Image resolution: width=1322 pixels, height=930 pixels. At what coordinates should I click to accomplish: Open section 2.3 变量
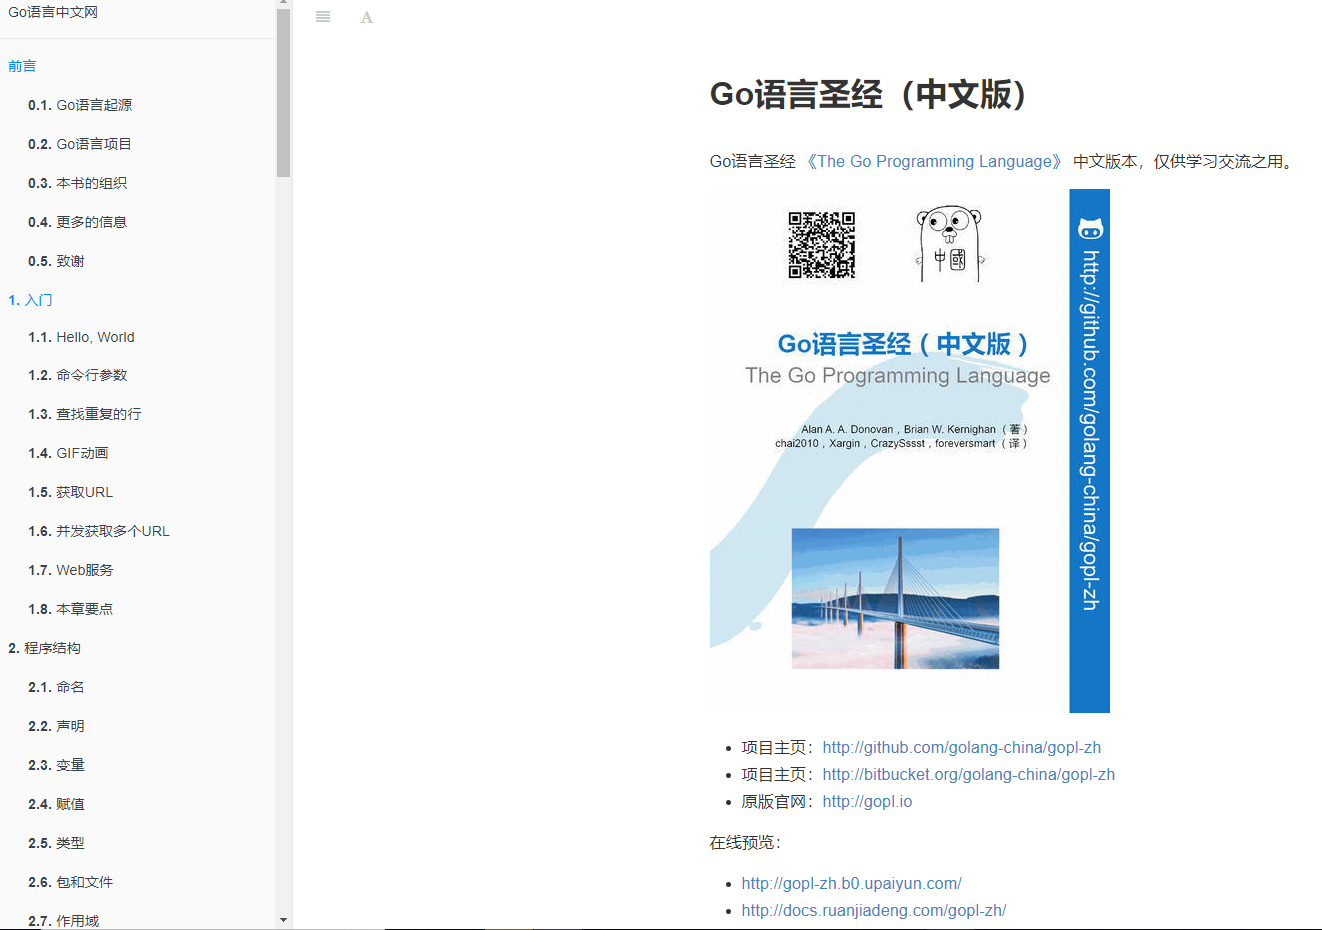[57, 765]
